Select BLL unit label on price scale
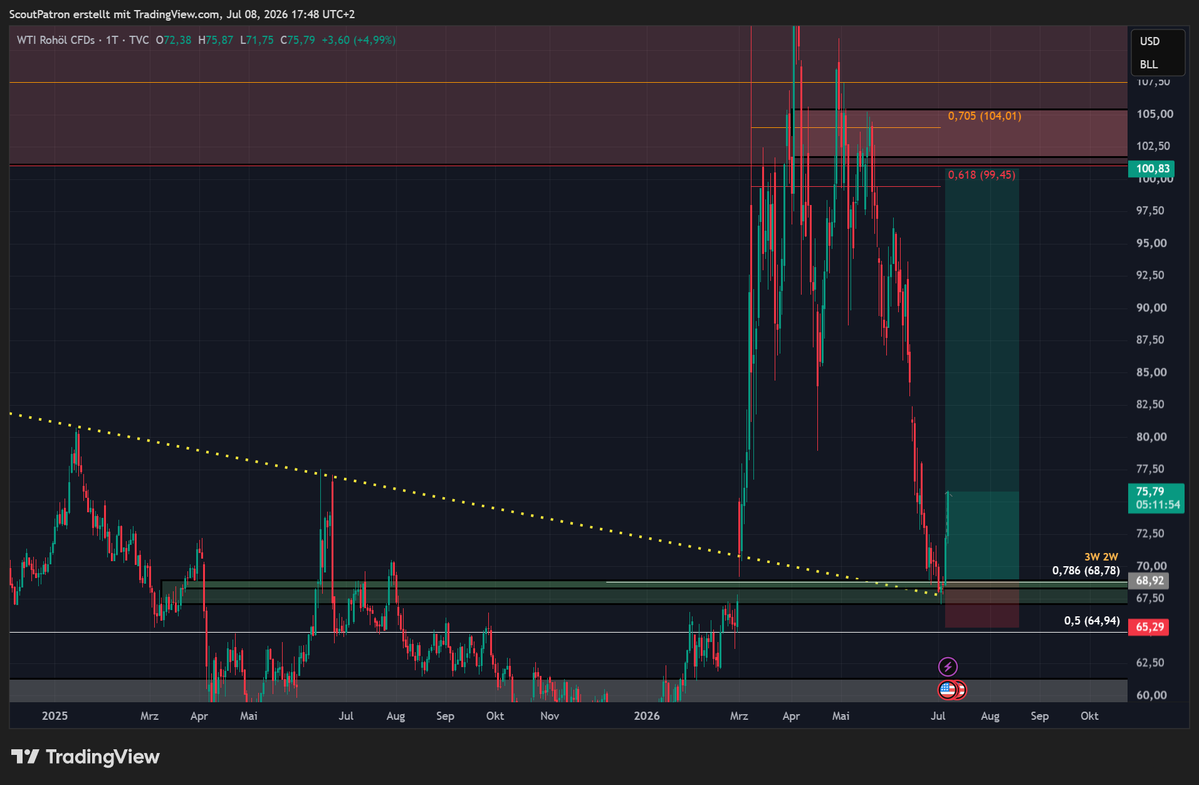This screenshot has width=1199, height=785. coord(1149,64)
